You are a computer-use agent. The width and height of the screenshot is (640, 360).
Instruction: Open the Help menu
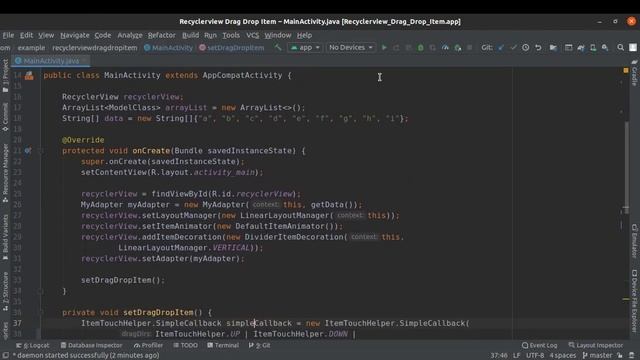pyautogui.click(x=304, y=36)
